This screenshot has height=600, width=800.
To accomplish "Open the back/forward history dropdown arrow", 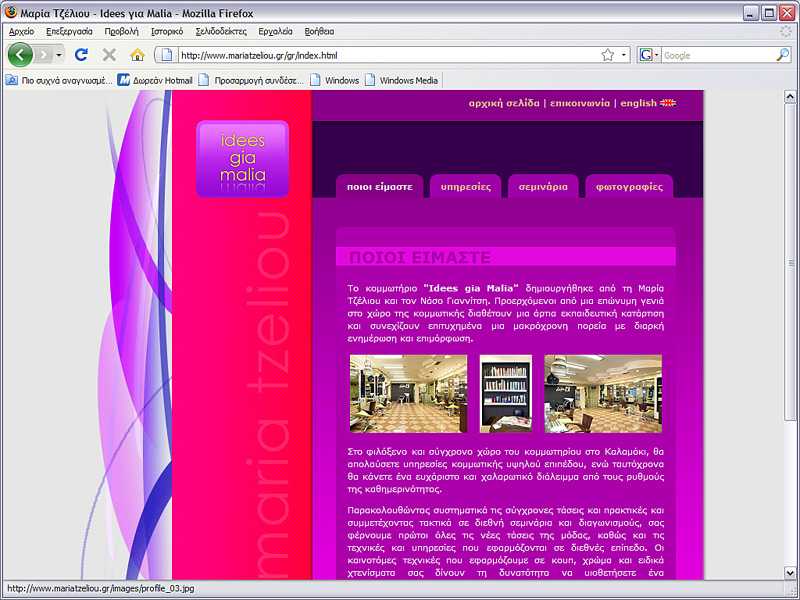I will (x=59, y=55).
